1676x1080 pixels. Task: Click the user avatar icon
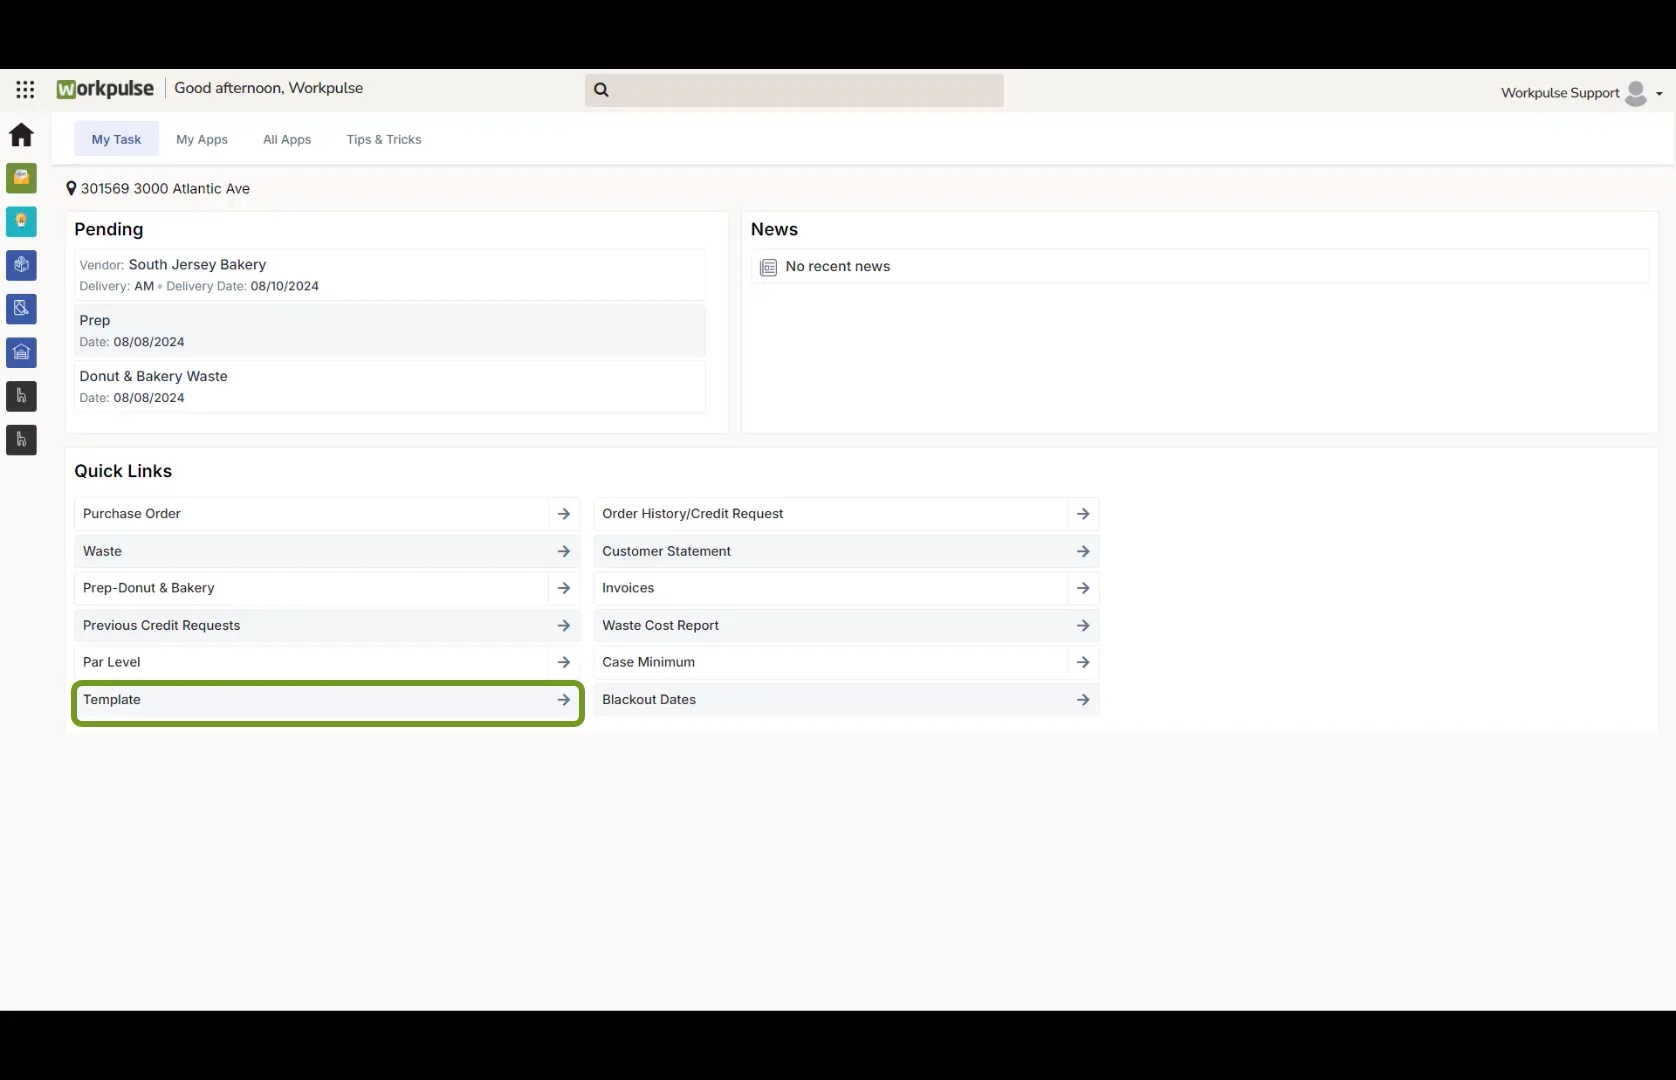coord(1636,93)
